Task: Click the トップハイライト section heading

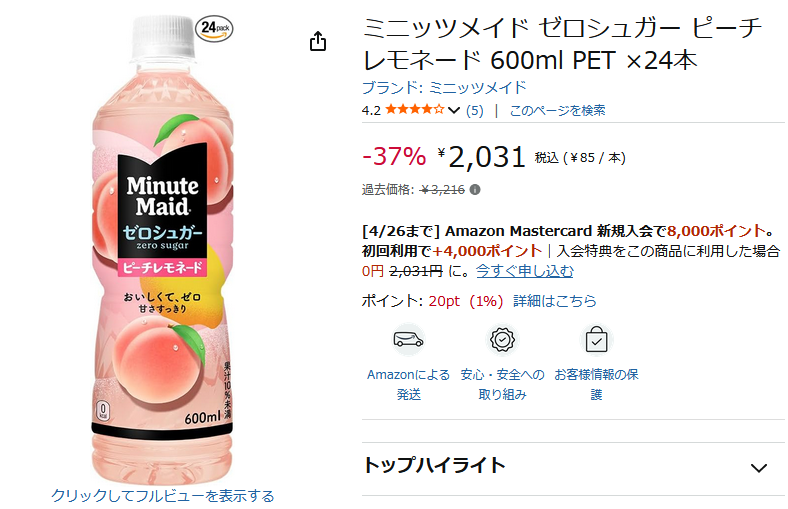Action: point(434,466)
